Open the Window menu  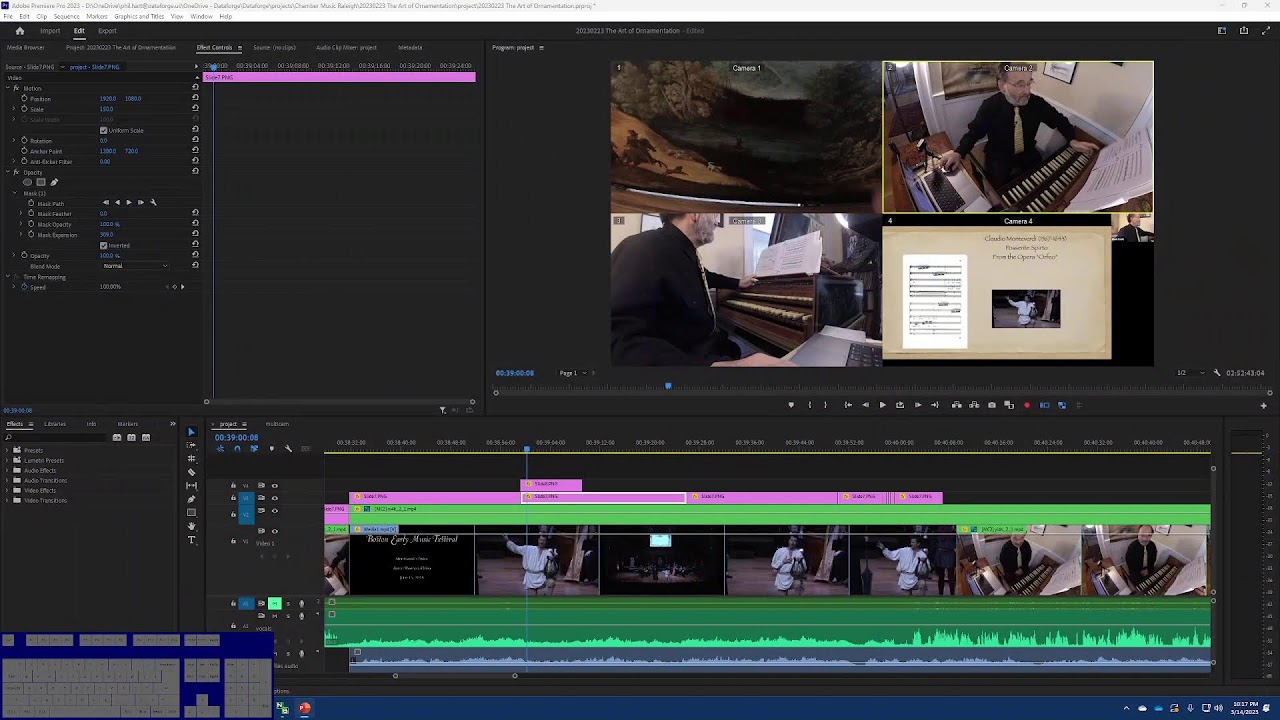click(x=201, y=16)
